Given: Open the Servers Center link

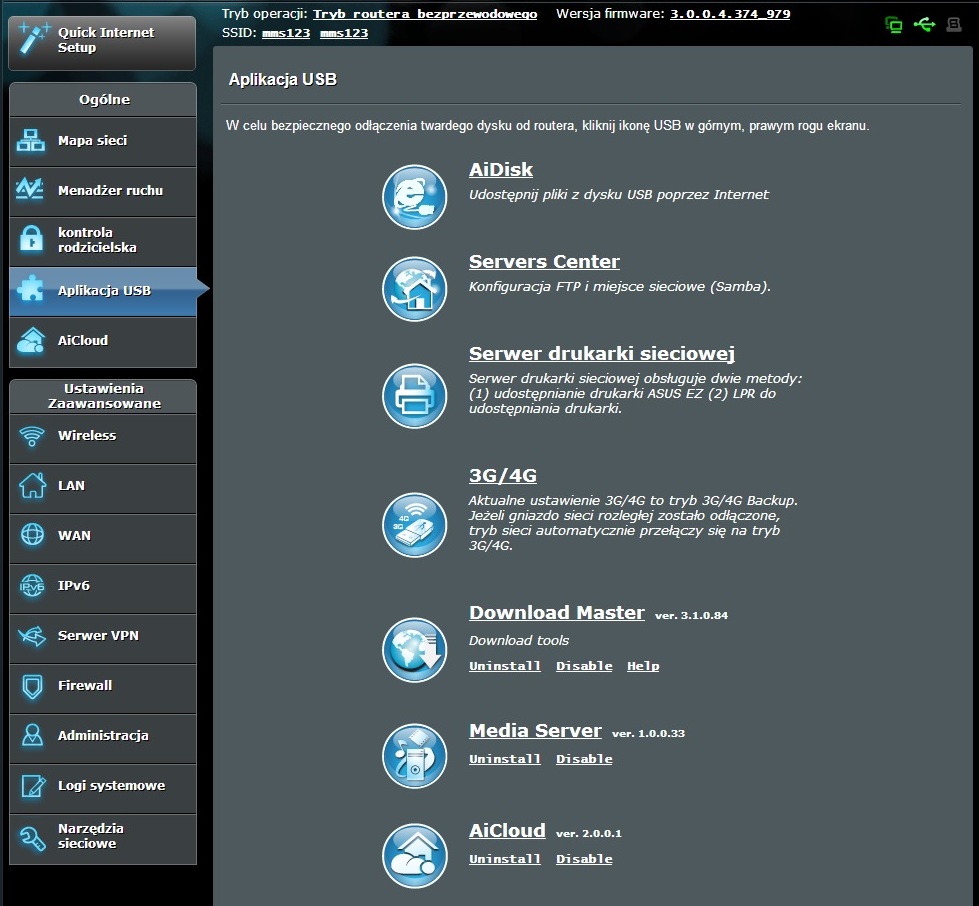Looking at the screenshot, I should [x=544, y=262].
